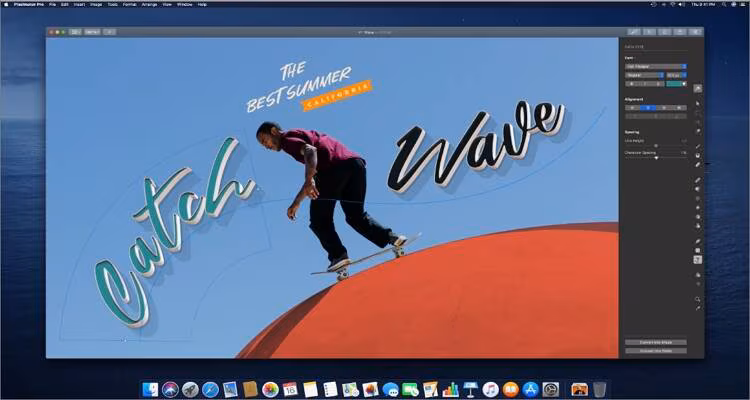
Task: Open the Window menu
Action: click(185, 4)
